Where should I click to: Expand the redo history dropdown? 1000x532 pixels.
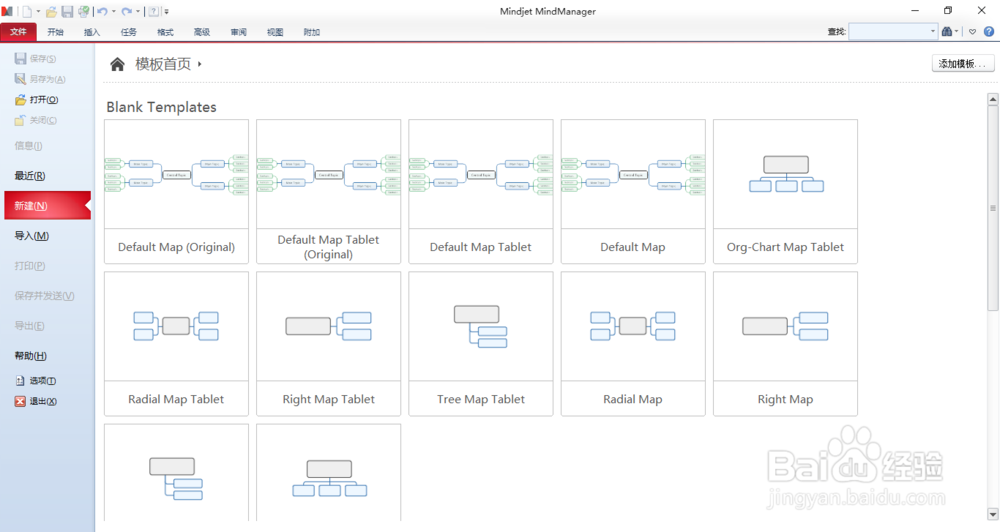138,11
